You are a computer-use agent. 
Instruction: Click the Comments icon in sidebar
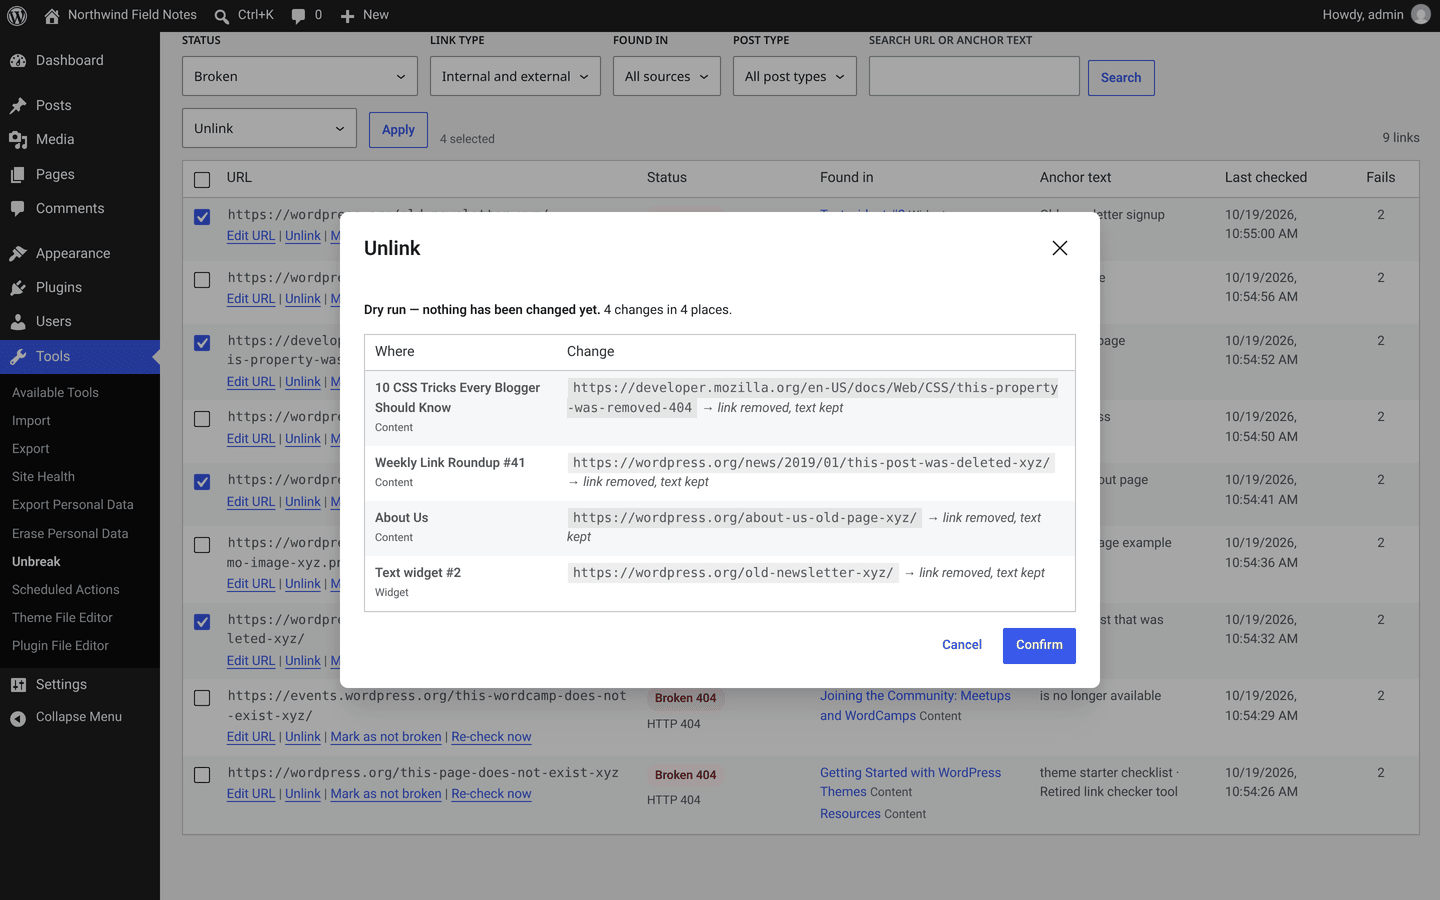[x=18, y=209]
